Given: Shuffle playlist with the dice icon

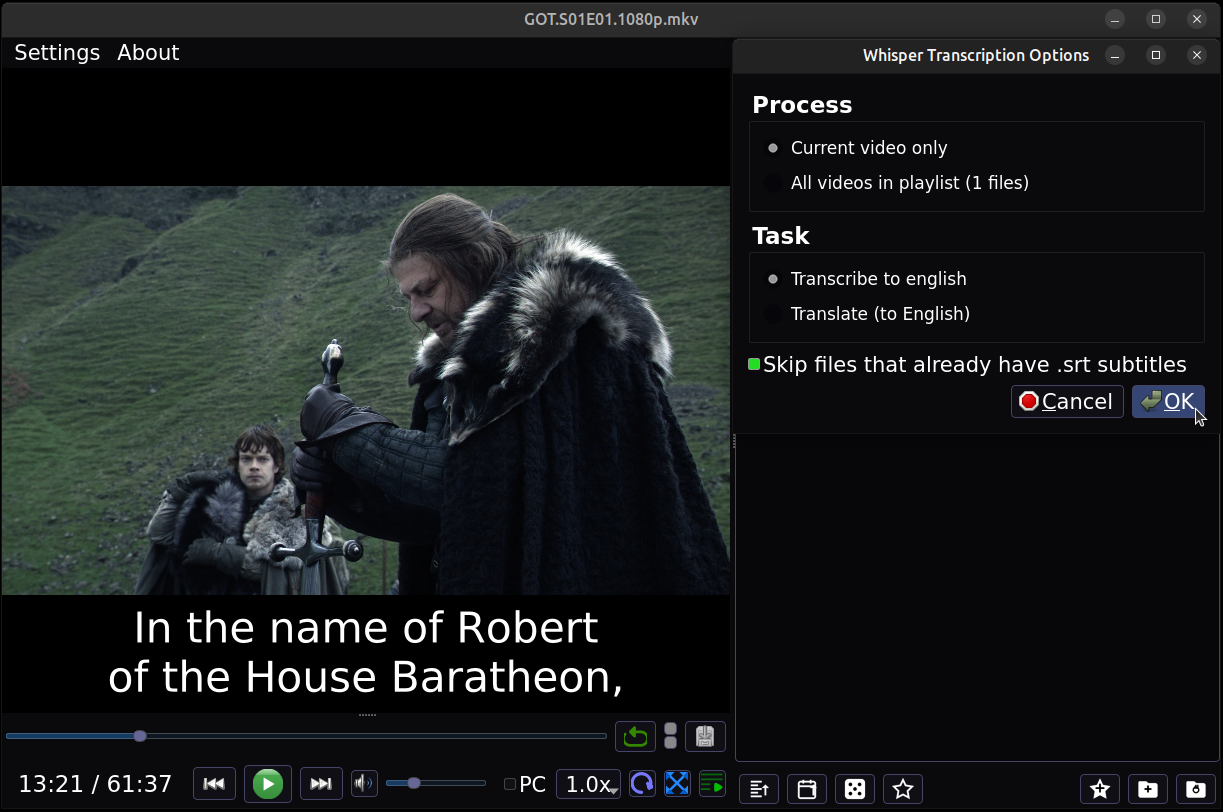Looking at the screenshot, I should [x=855, y=789].
